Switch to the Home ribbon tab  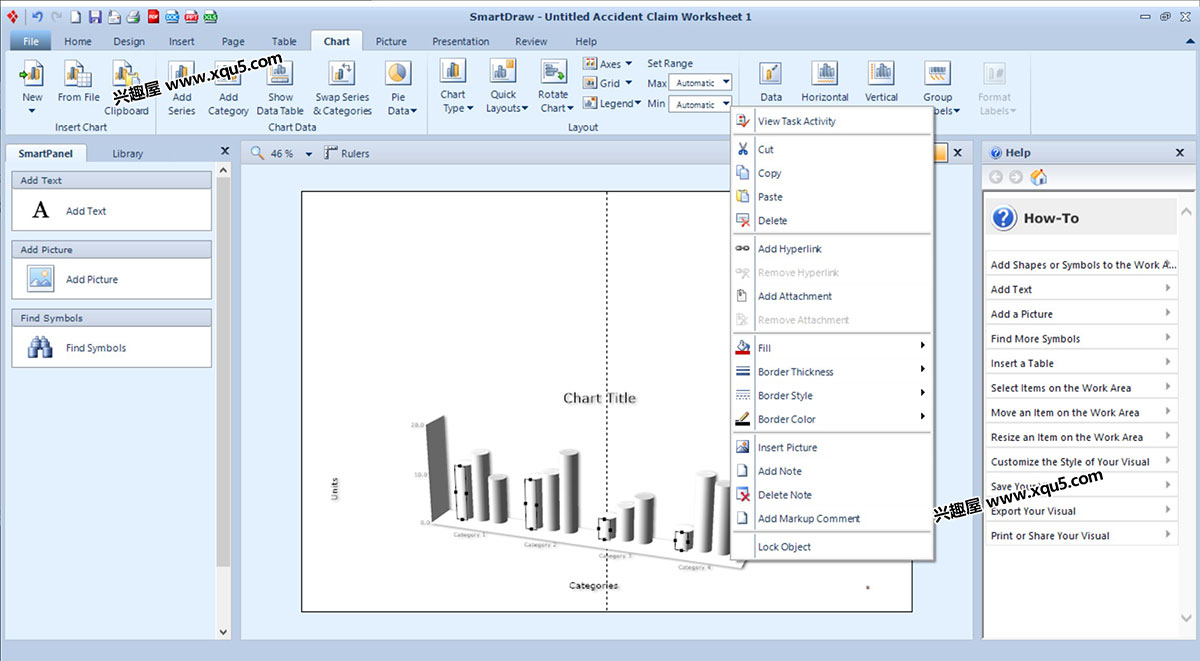pos(78,41)
